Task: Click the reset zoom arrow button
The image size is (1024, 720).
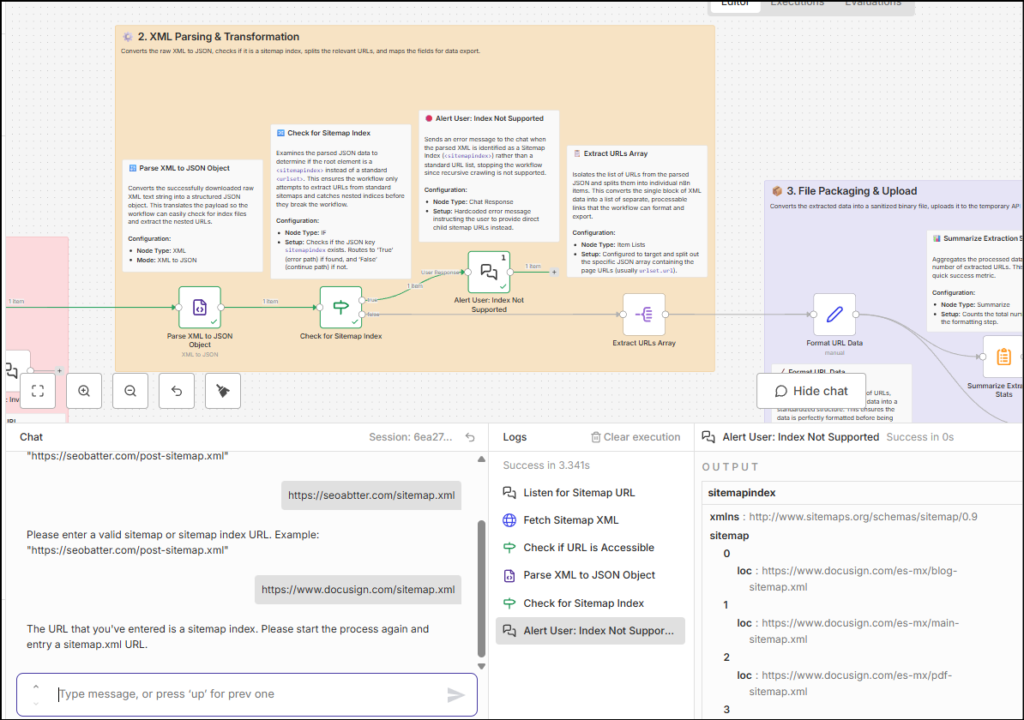Action: (x=177, y=391)
